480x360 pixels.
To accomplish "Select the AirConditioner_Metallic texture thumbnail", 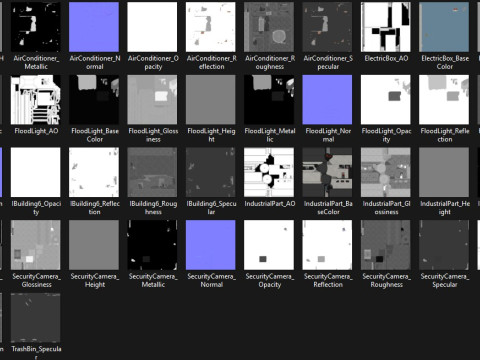I will 36,27.
